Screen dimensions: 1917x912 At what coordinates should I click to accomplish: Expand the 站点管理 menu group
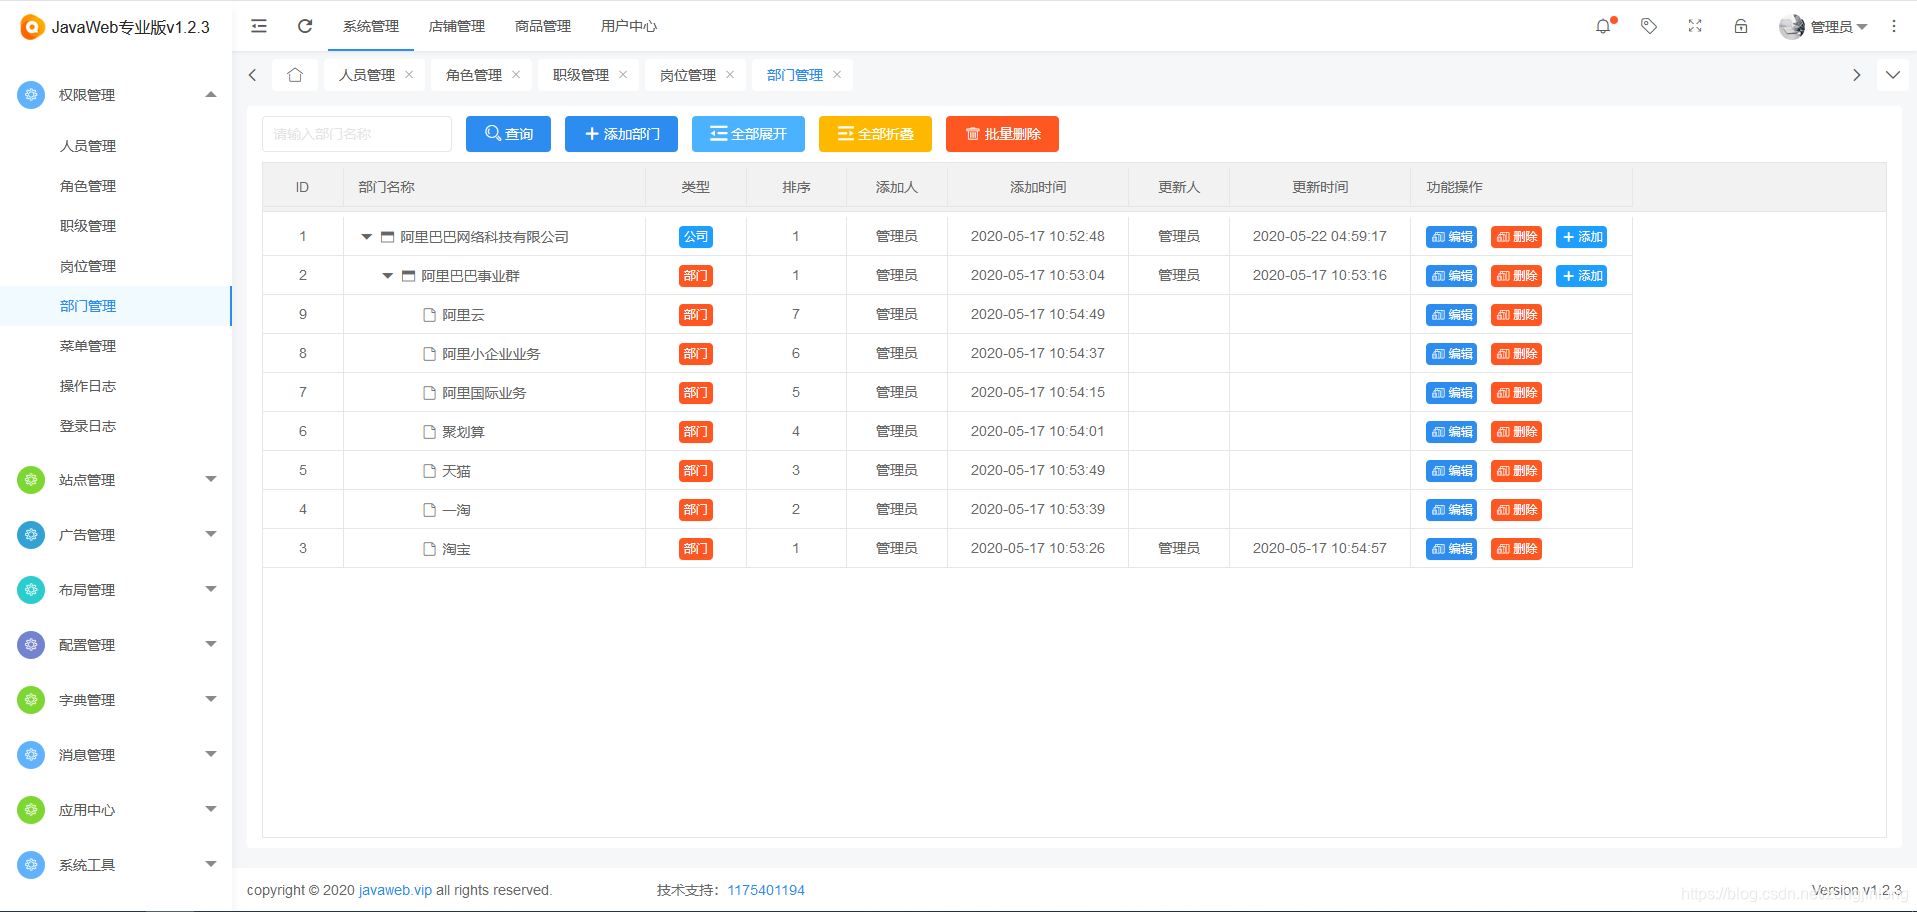coord(211,479)
